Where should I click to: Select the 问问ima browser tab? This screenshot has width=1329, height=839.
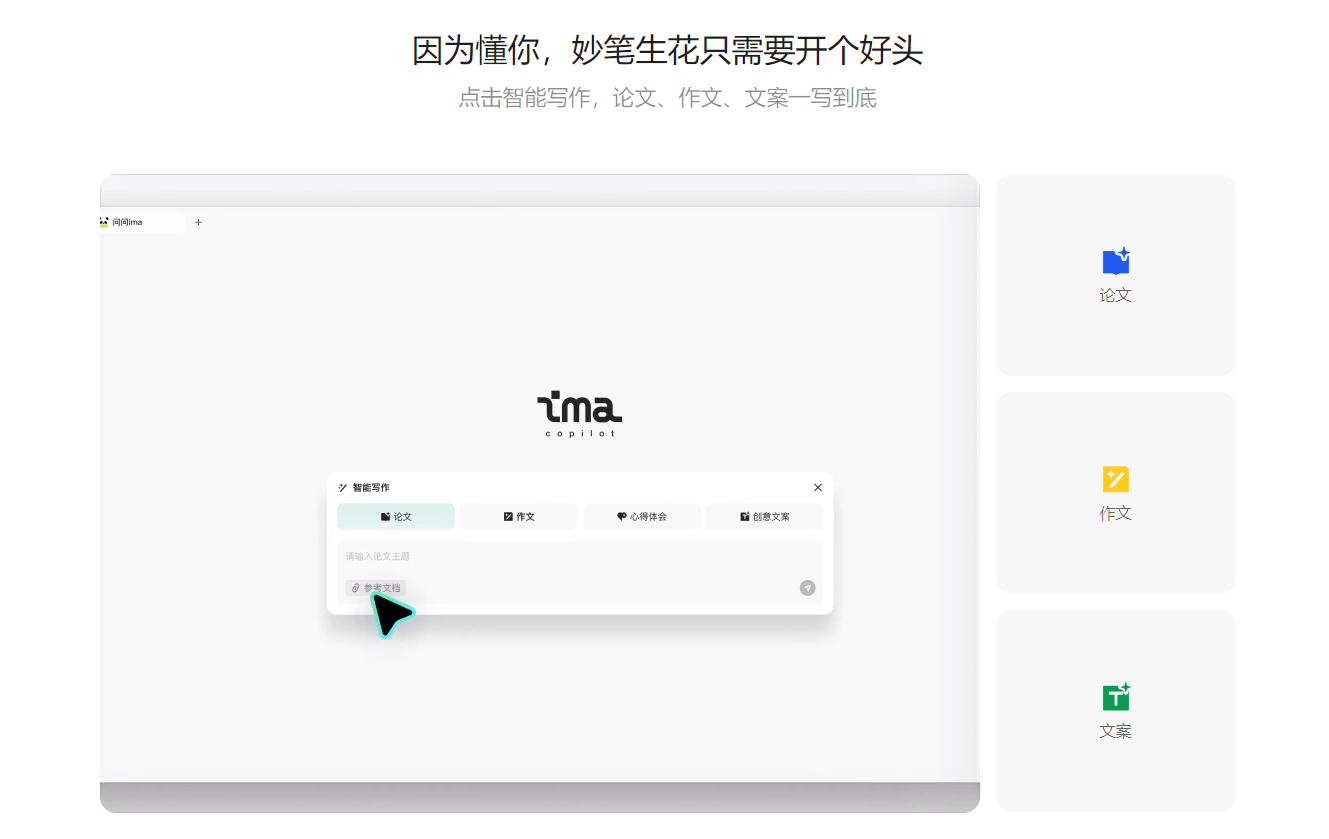(x=142, y=222)
